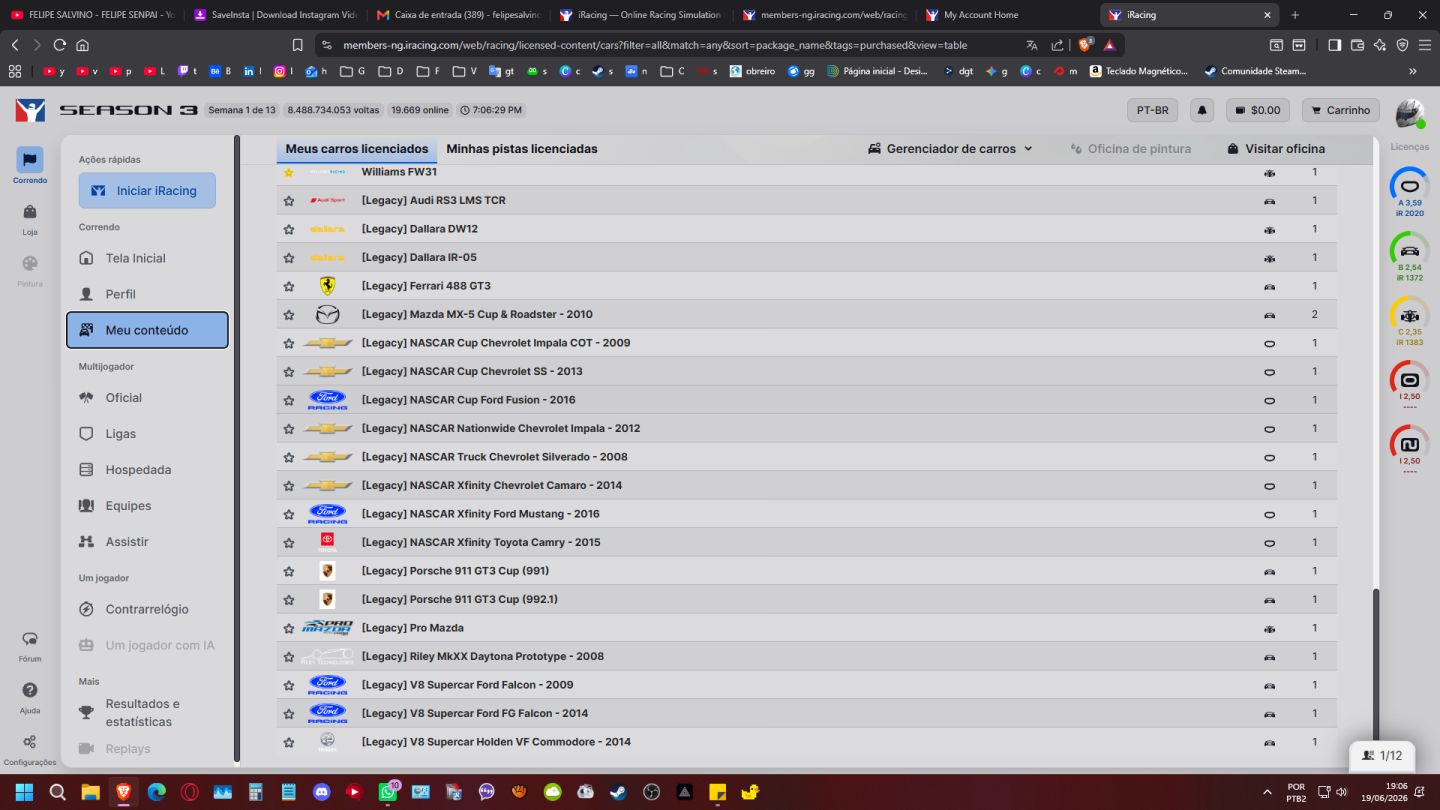Open the Loja shop icon
This screenshot has width=1440, height=810.
click(x=30, y=212)
